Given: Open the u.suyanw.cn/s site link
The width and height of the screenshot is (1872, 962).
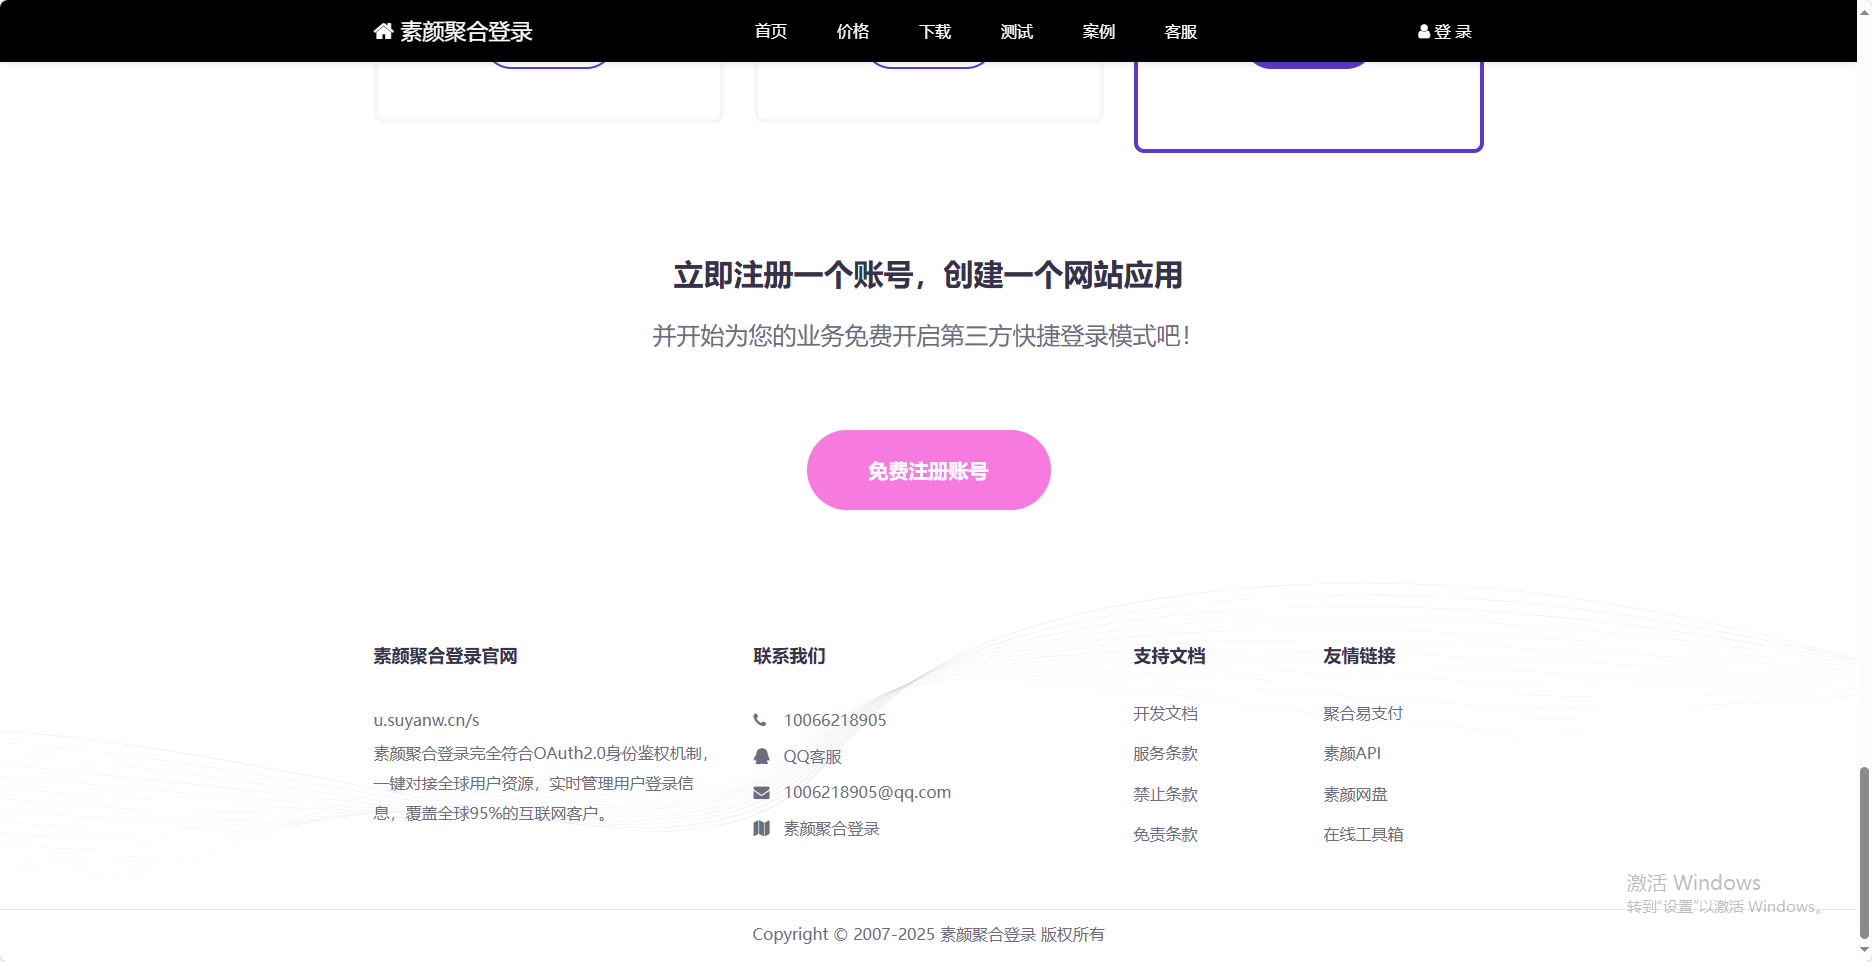Looking at the screenshot, I should [x=427, y=719].
